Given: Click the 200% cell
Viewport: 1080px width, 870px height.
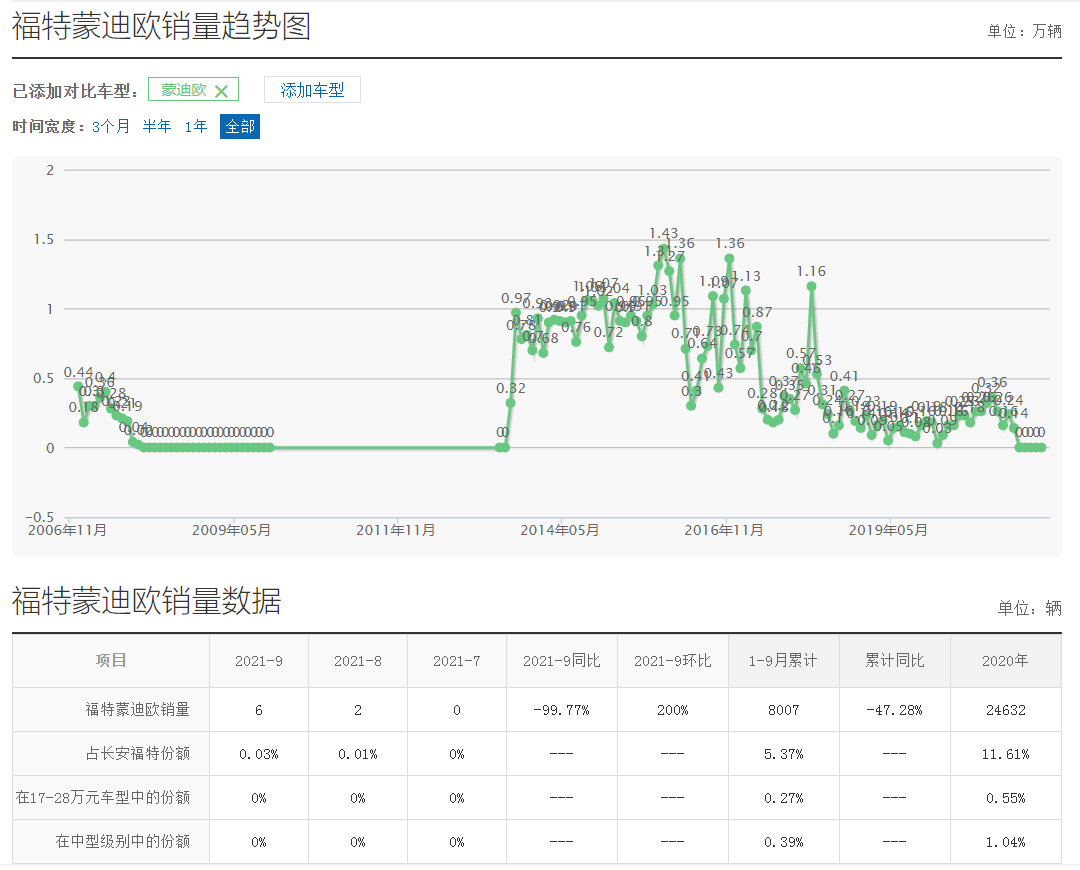Looking at the screenshot, I should tap(673, 710).
